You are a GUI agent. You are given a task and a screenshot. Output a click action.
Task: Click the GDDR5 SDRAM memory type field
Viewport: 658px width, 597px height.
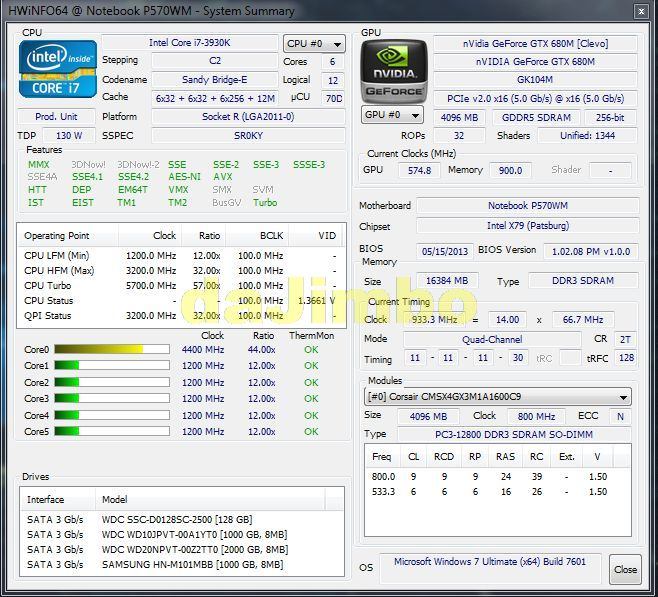(536, 118)
